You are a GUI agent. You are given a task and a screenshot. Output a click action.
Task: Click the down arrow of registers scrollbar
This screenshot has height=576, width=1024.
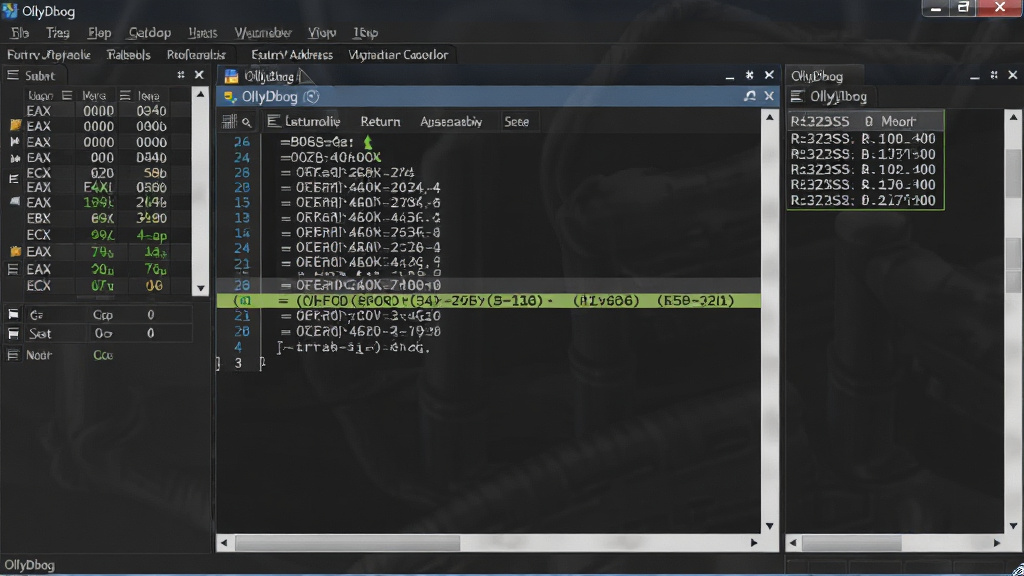coord(200,288)
